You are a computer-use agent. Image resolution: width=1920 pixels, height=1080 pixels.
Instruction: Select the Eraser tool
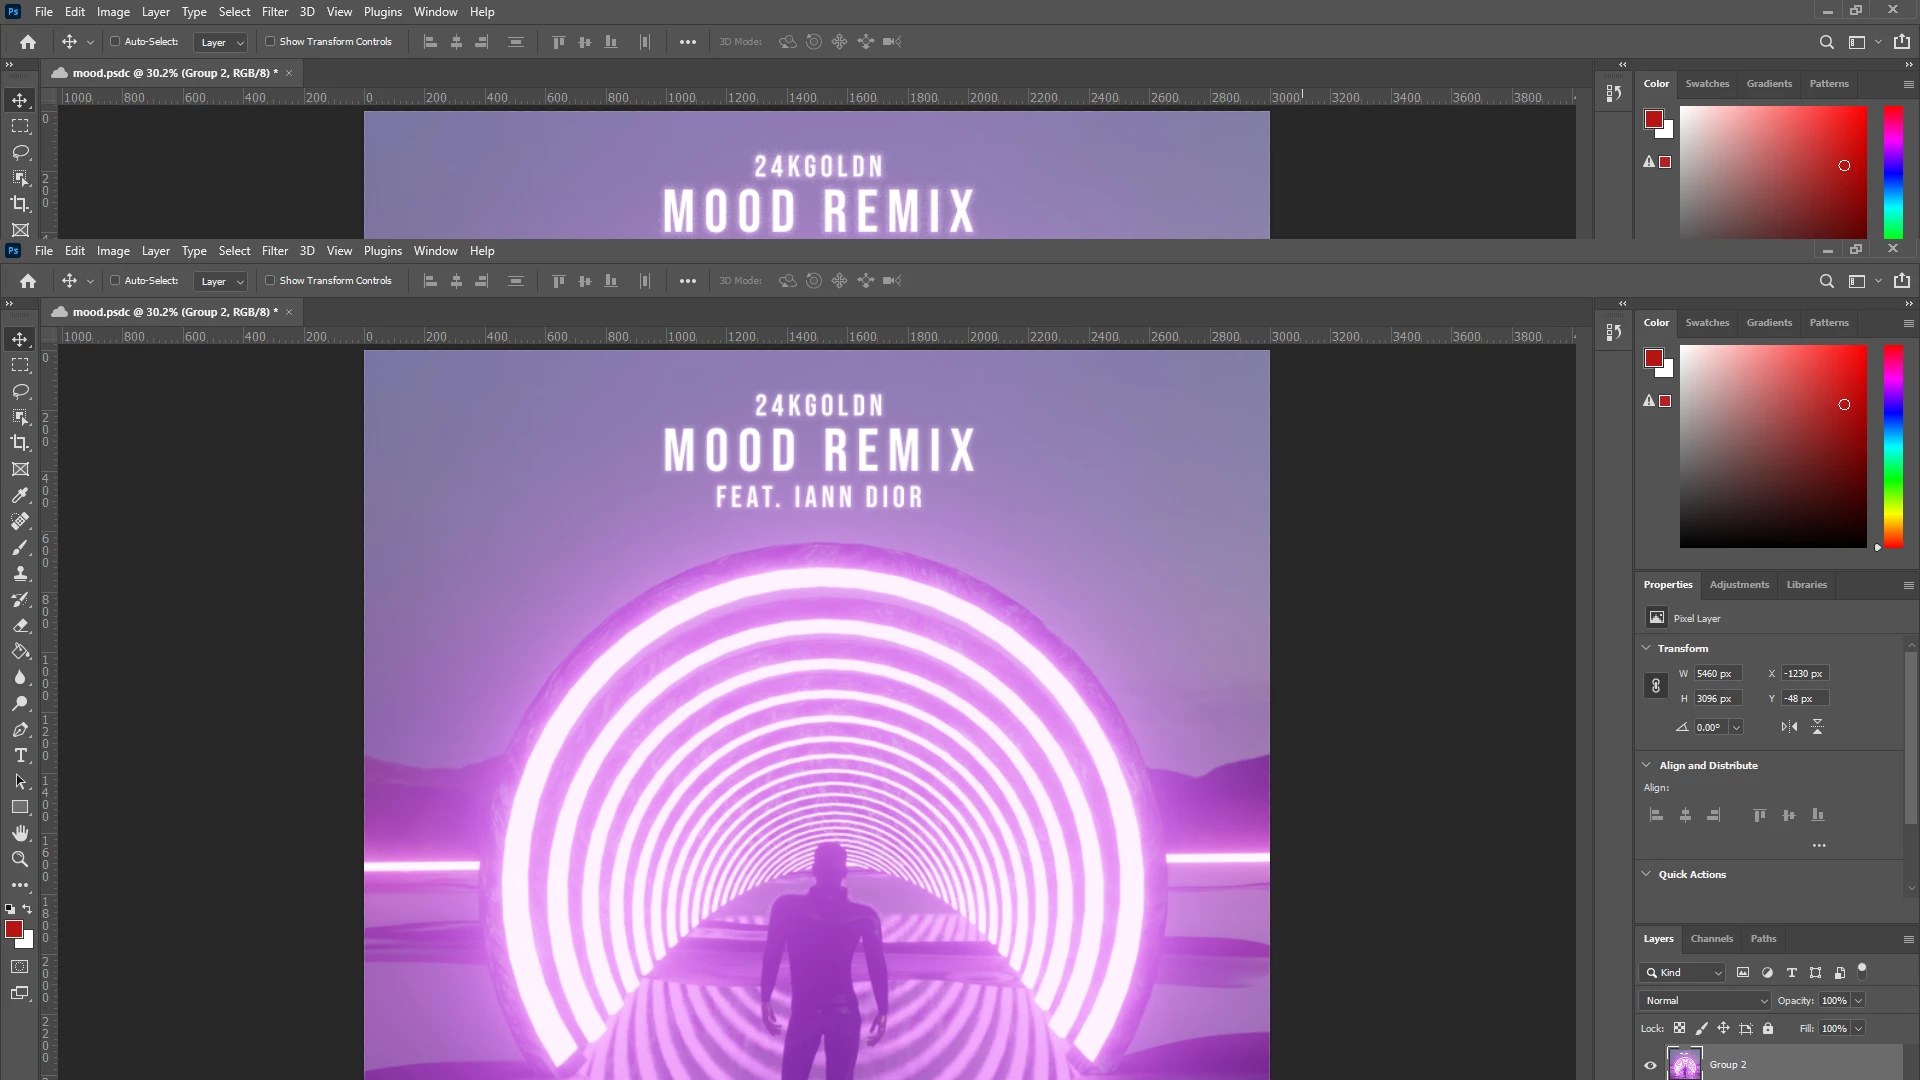pyautogui.click(x=20, y=625)
